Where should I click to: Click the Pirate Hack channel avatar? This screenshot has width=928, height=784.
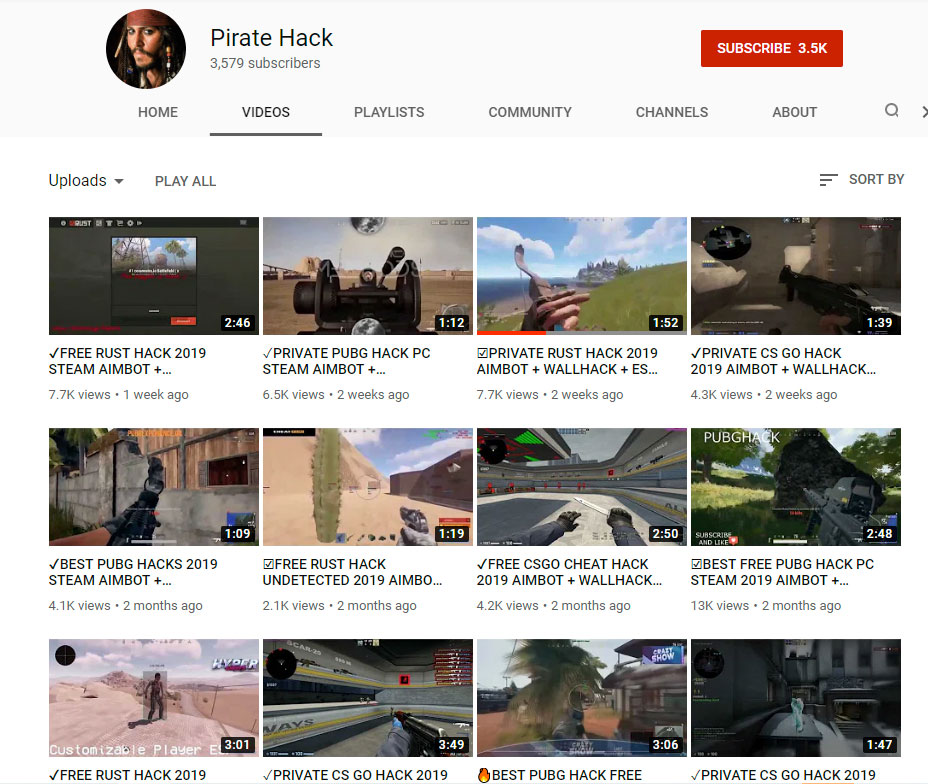[146, 49]
